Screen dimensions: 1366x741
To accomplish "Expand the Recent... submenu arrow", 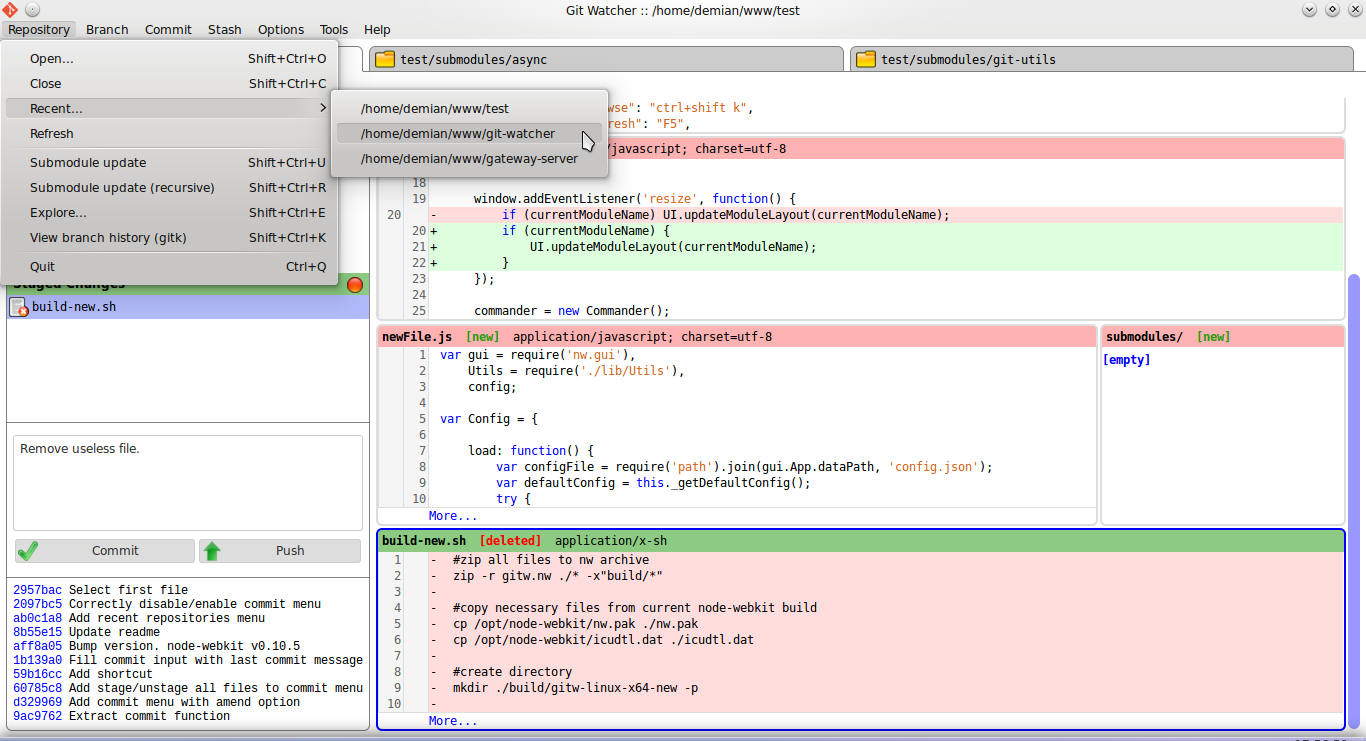I will point(322,108).
